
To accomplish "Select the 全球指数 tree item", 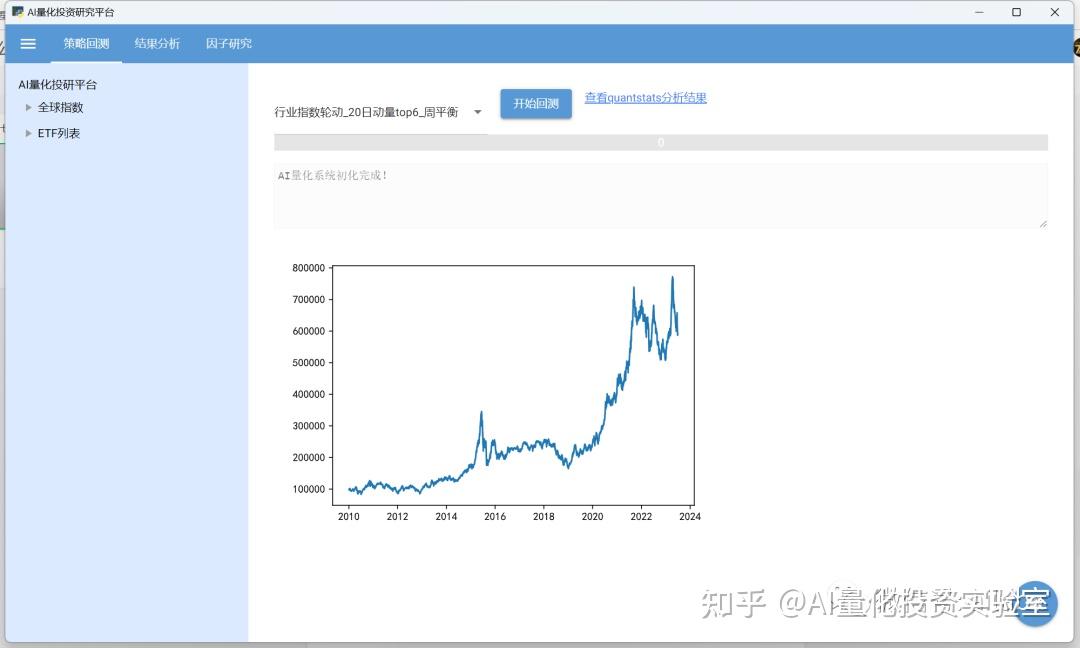I will (x=61, y=107).
